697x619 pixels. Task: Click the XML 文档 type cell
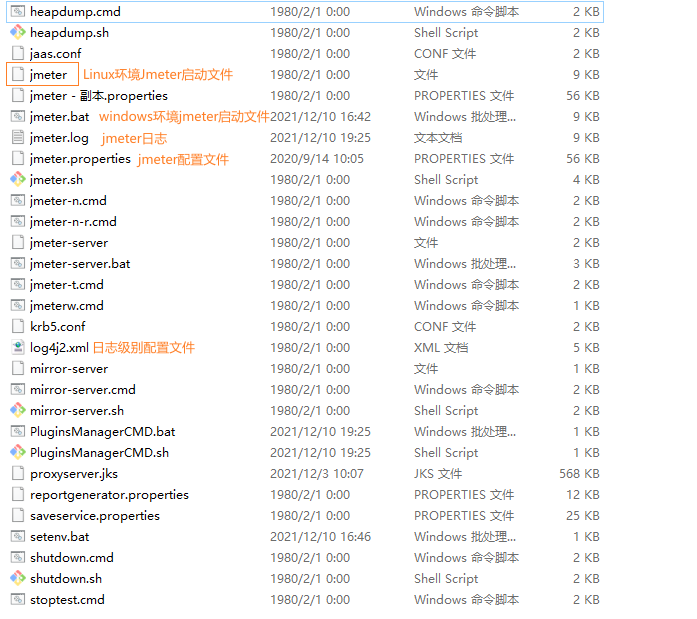pyautogui.click(x=441, y=347)
